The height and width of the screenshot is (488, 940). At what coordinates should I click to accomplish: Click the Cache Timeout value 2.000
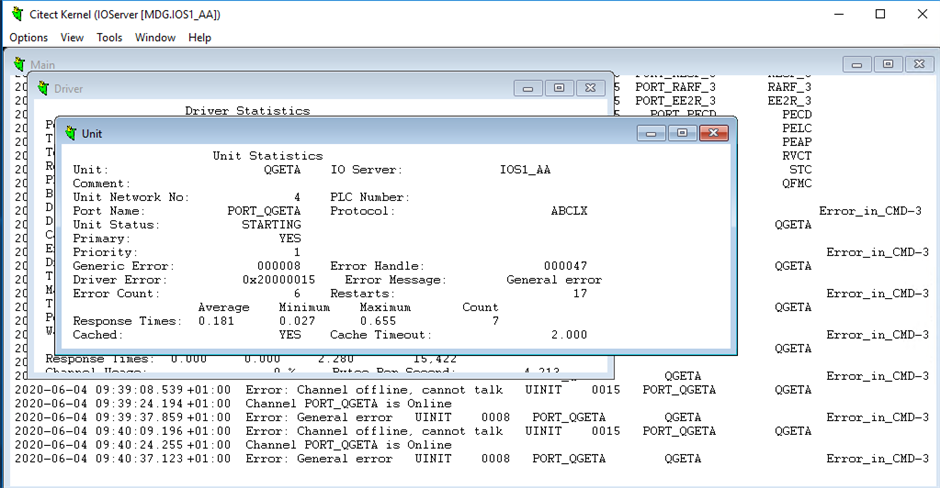569,335
